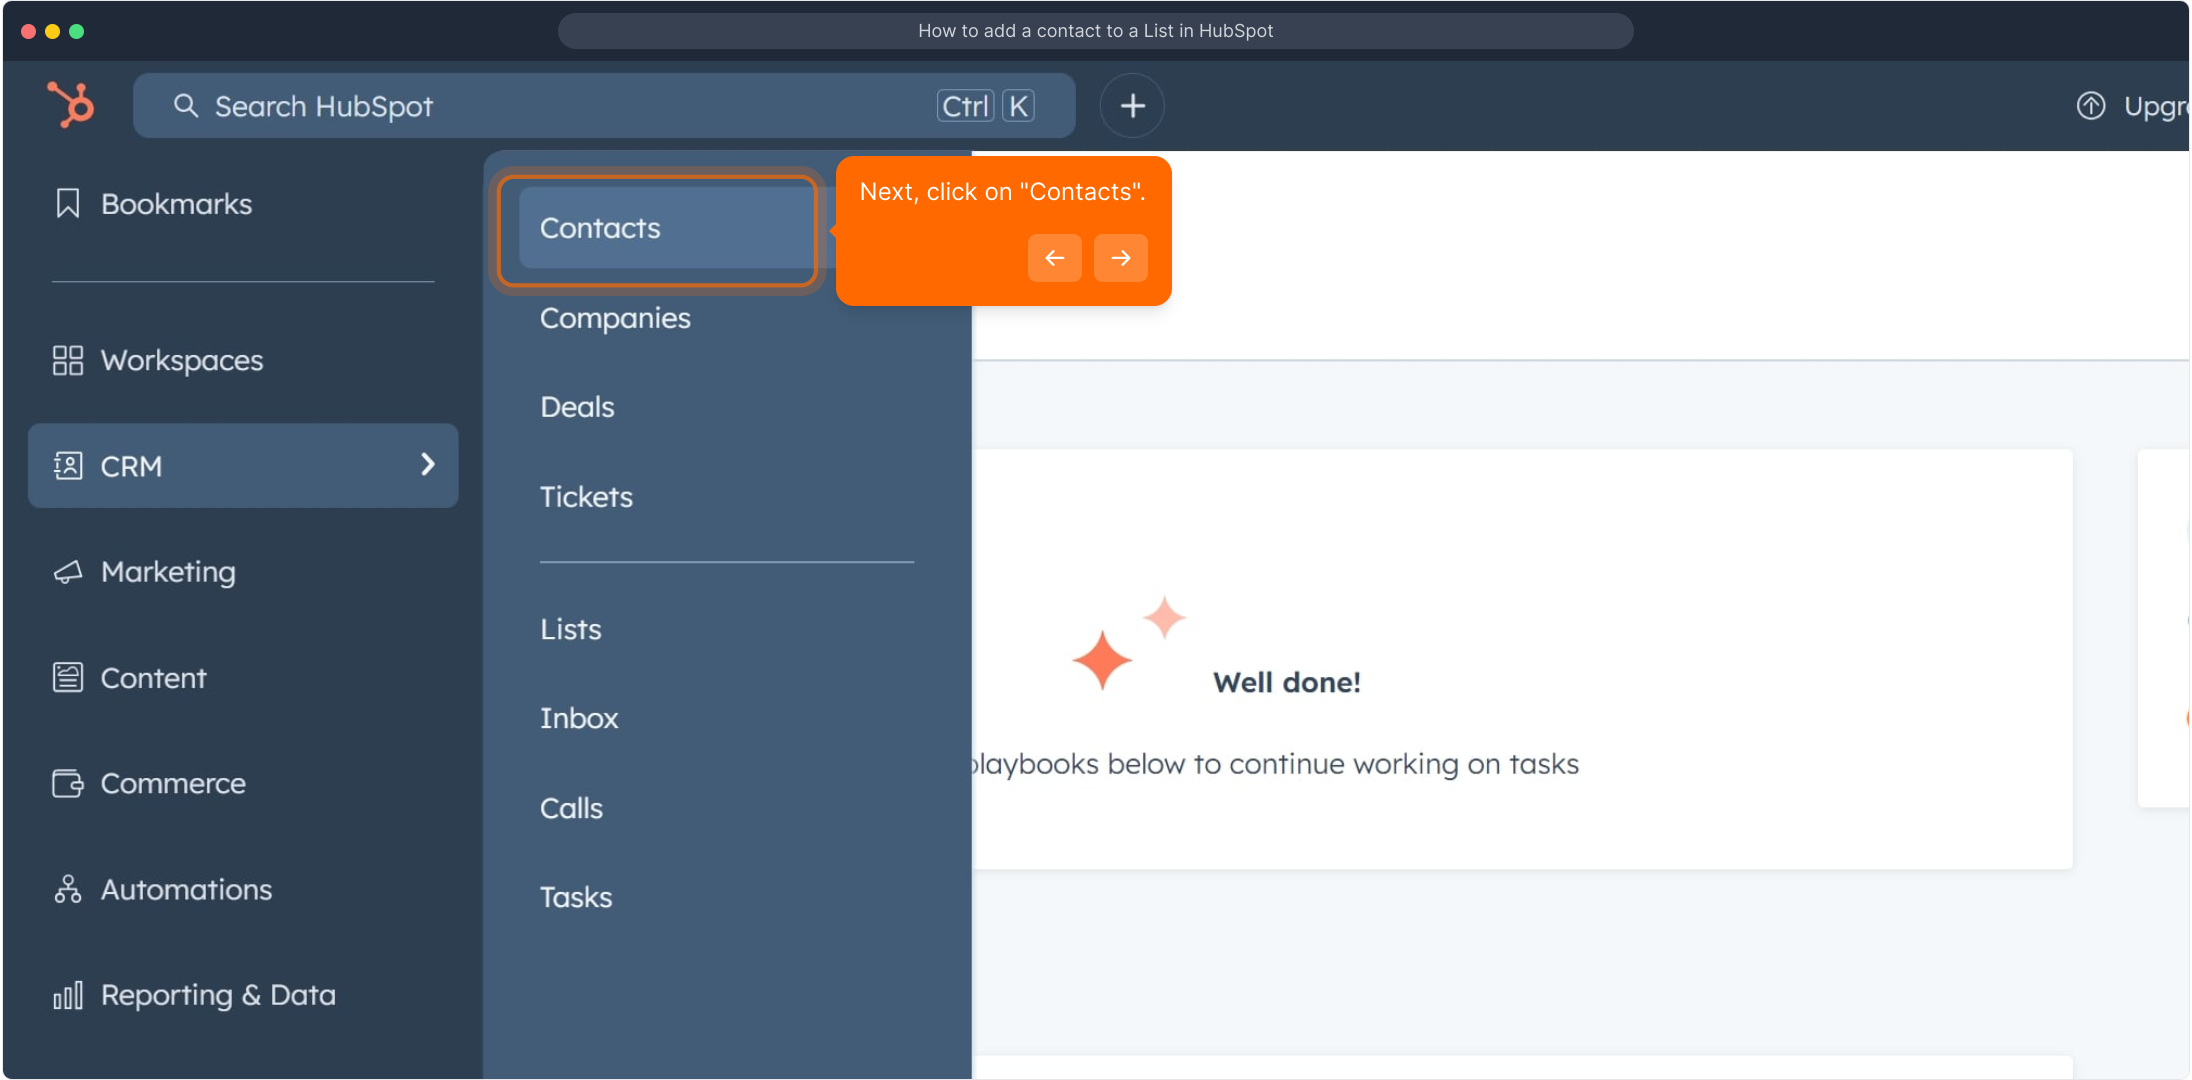Image resolution: width=2192 pixels, height=1080 pixels.
Task: Select Contacts in the CRM submenu
Action: (x=600, y=228)
